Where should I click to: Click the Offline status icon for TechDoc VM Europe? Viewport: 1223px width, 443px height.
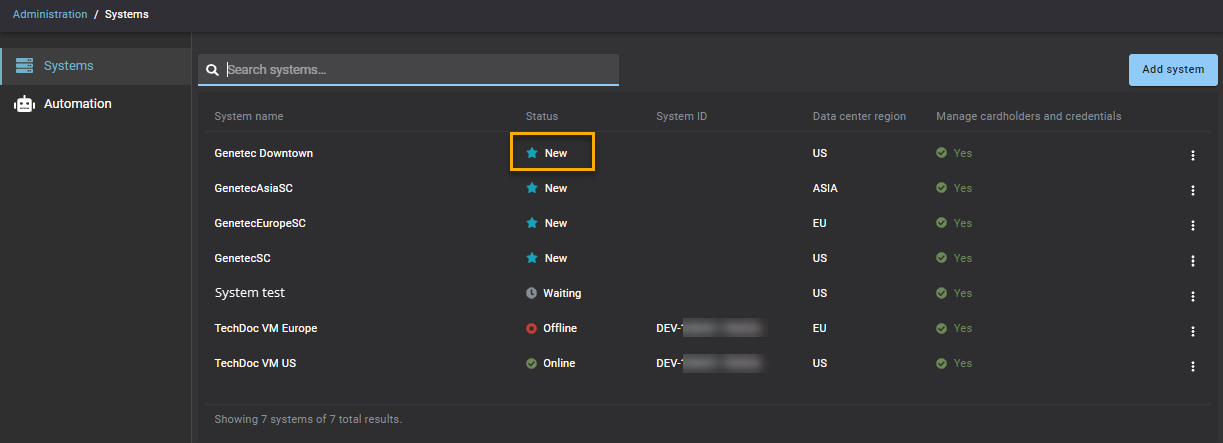(532, 328)
